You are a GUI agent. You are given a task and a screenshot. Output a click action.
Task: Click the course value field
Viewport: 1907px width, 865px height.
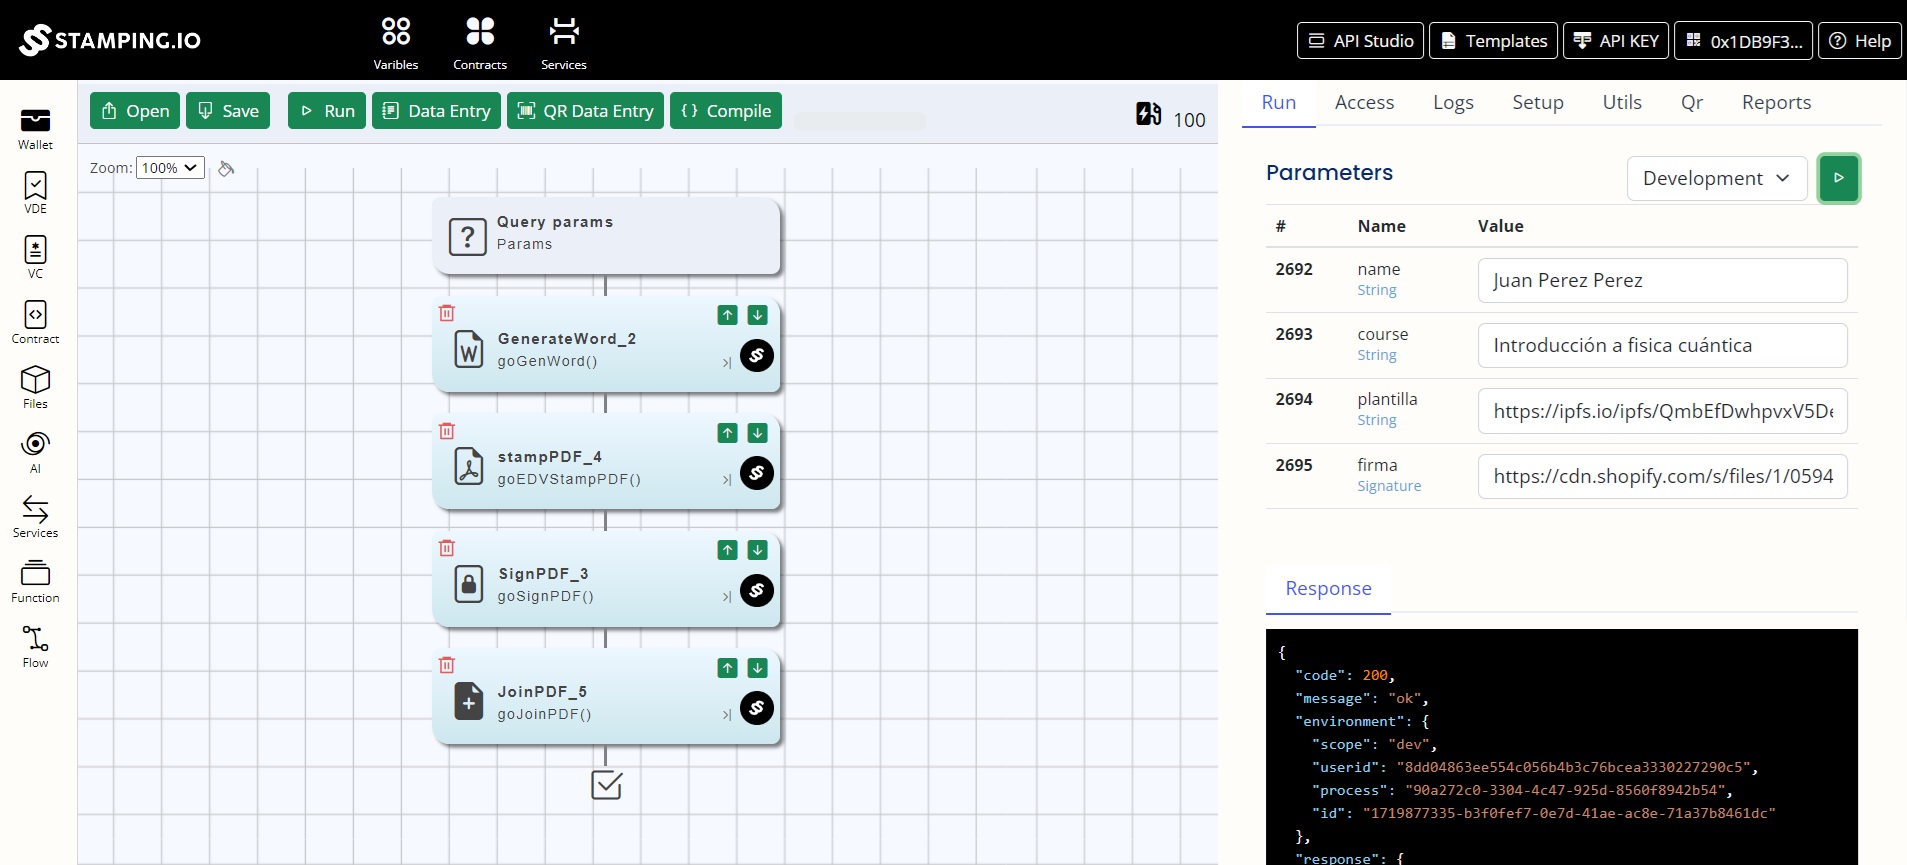coord(1662,345)
